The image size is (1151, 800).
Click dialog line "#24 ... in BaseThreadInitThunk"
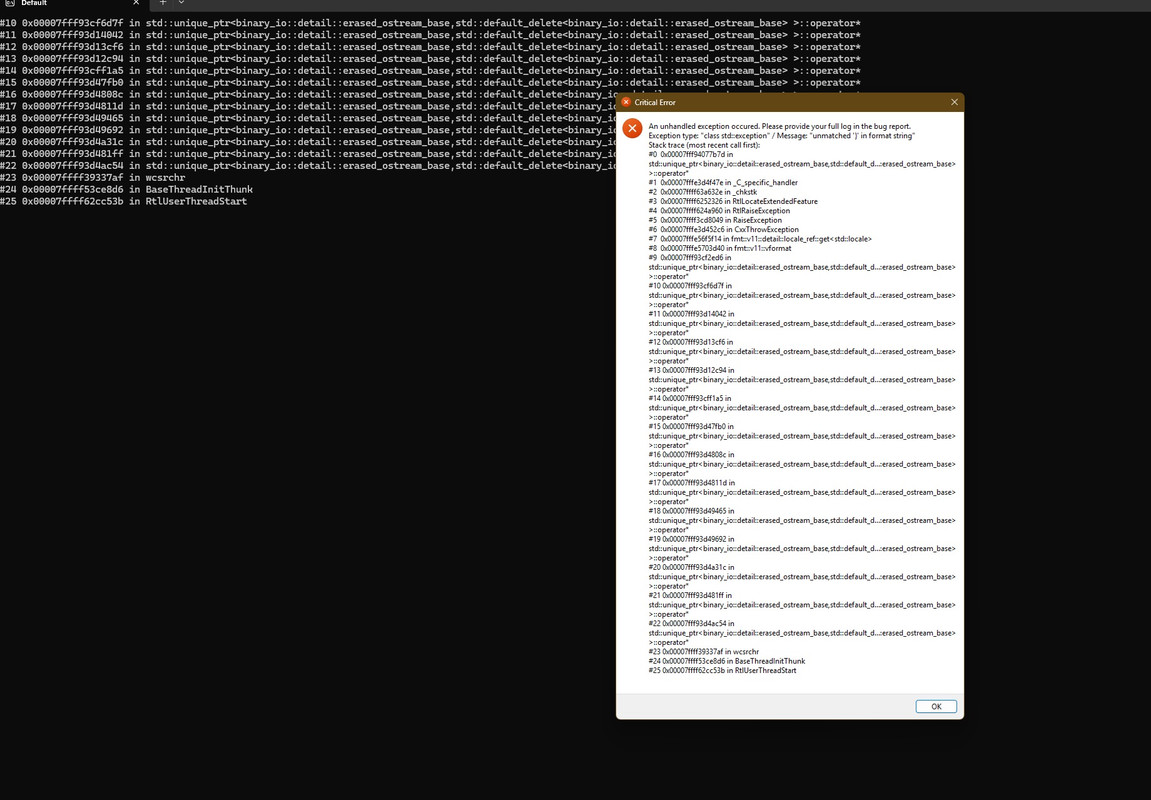727,661
